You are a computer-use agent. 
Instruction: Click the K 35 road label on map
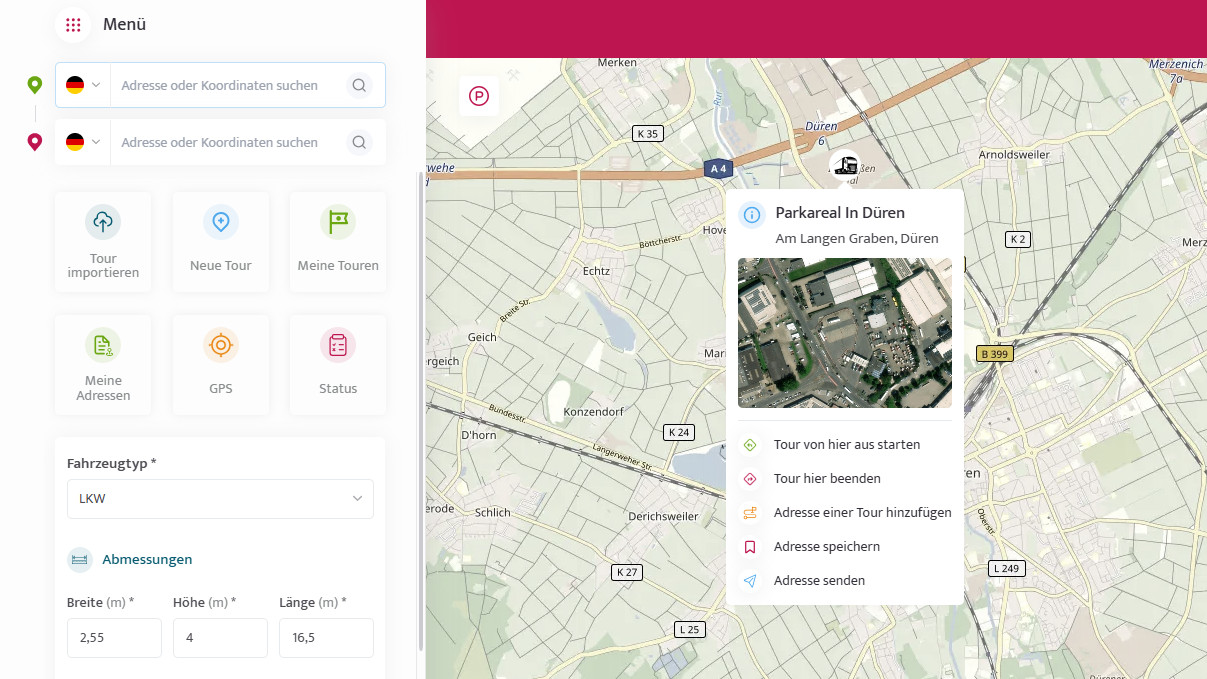coord(648,133)
